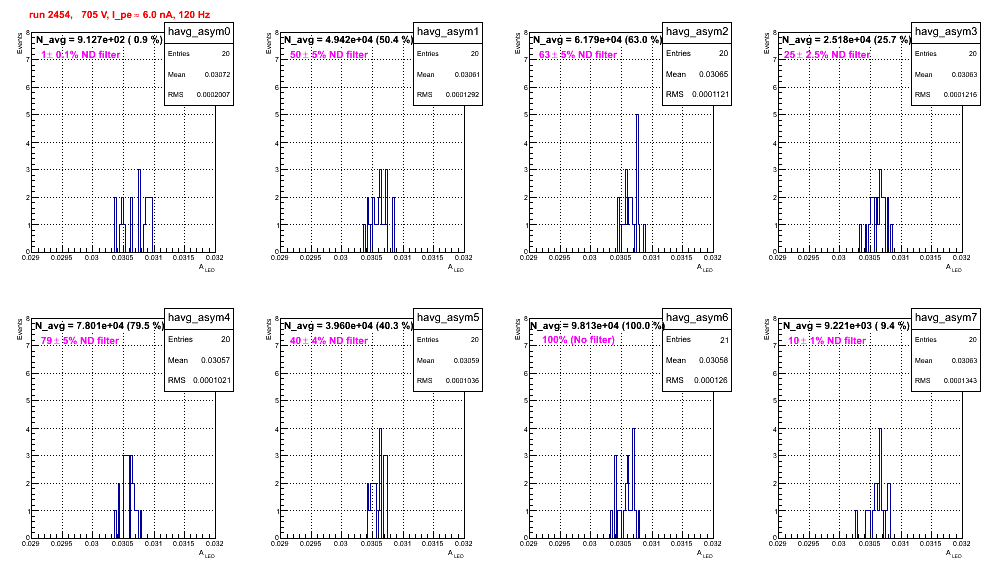Click RMS 0.0002007 in havg_asym0 stats
This screenshot has width=996, height=572.
click(199, 95)
